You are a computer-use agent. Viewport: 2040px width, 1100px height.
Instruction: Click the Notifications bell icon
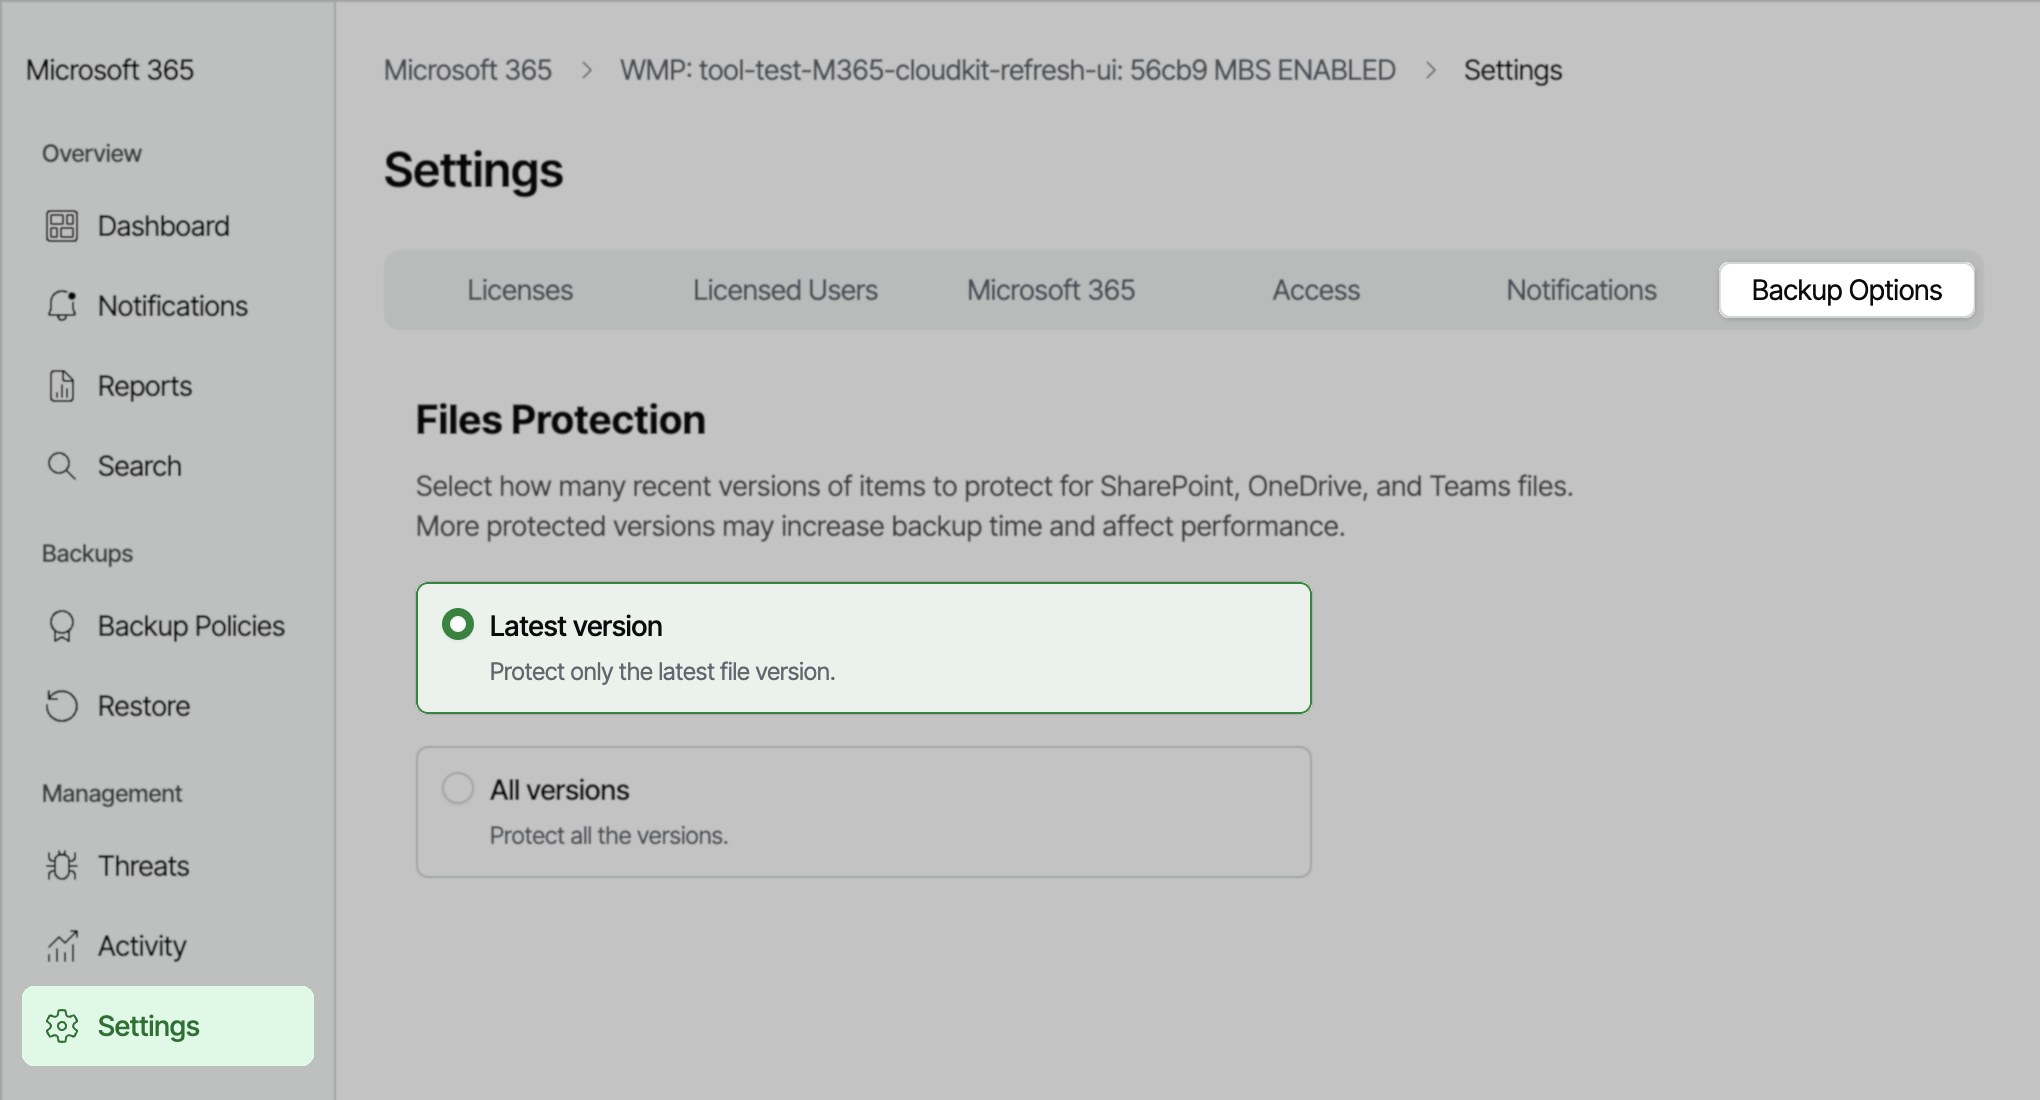(x=62, y=305)
